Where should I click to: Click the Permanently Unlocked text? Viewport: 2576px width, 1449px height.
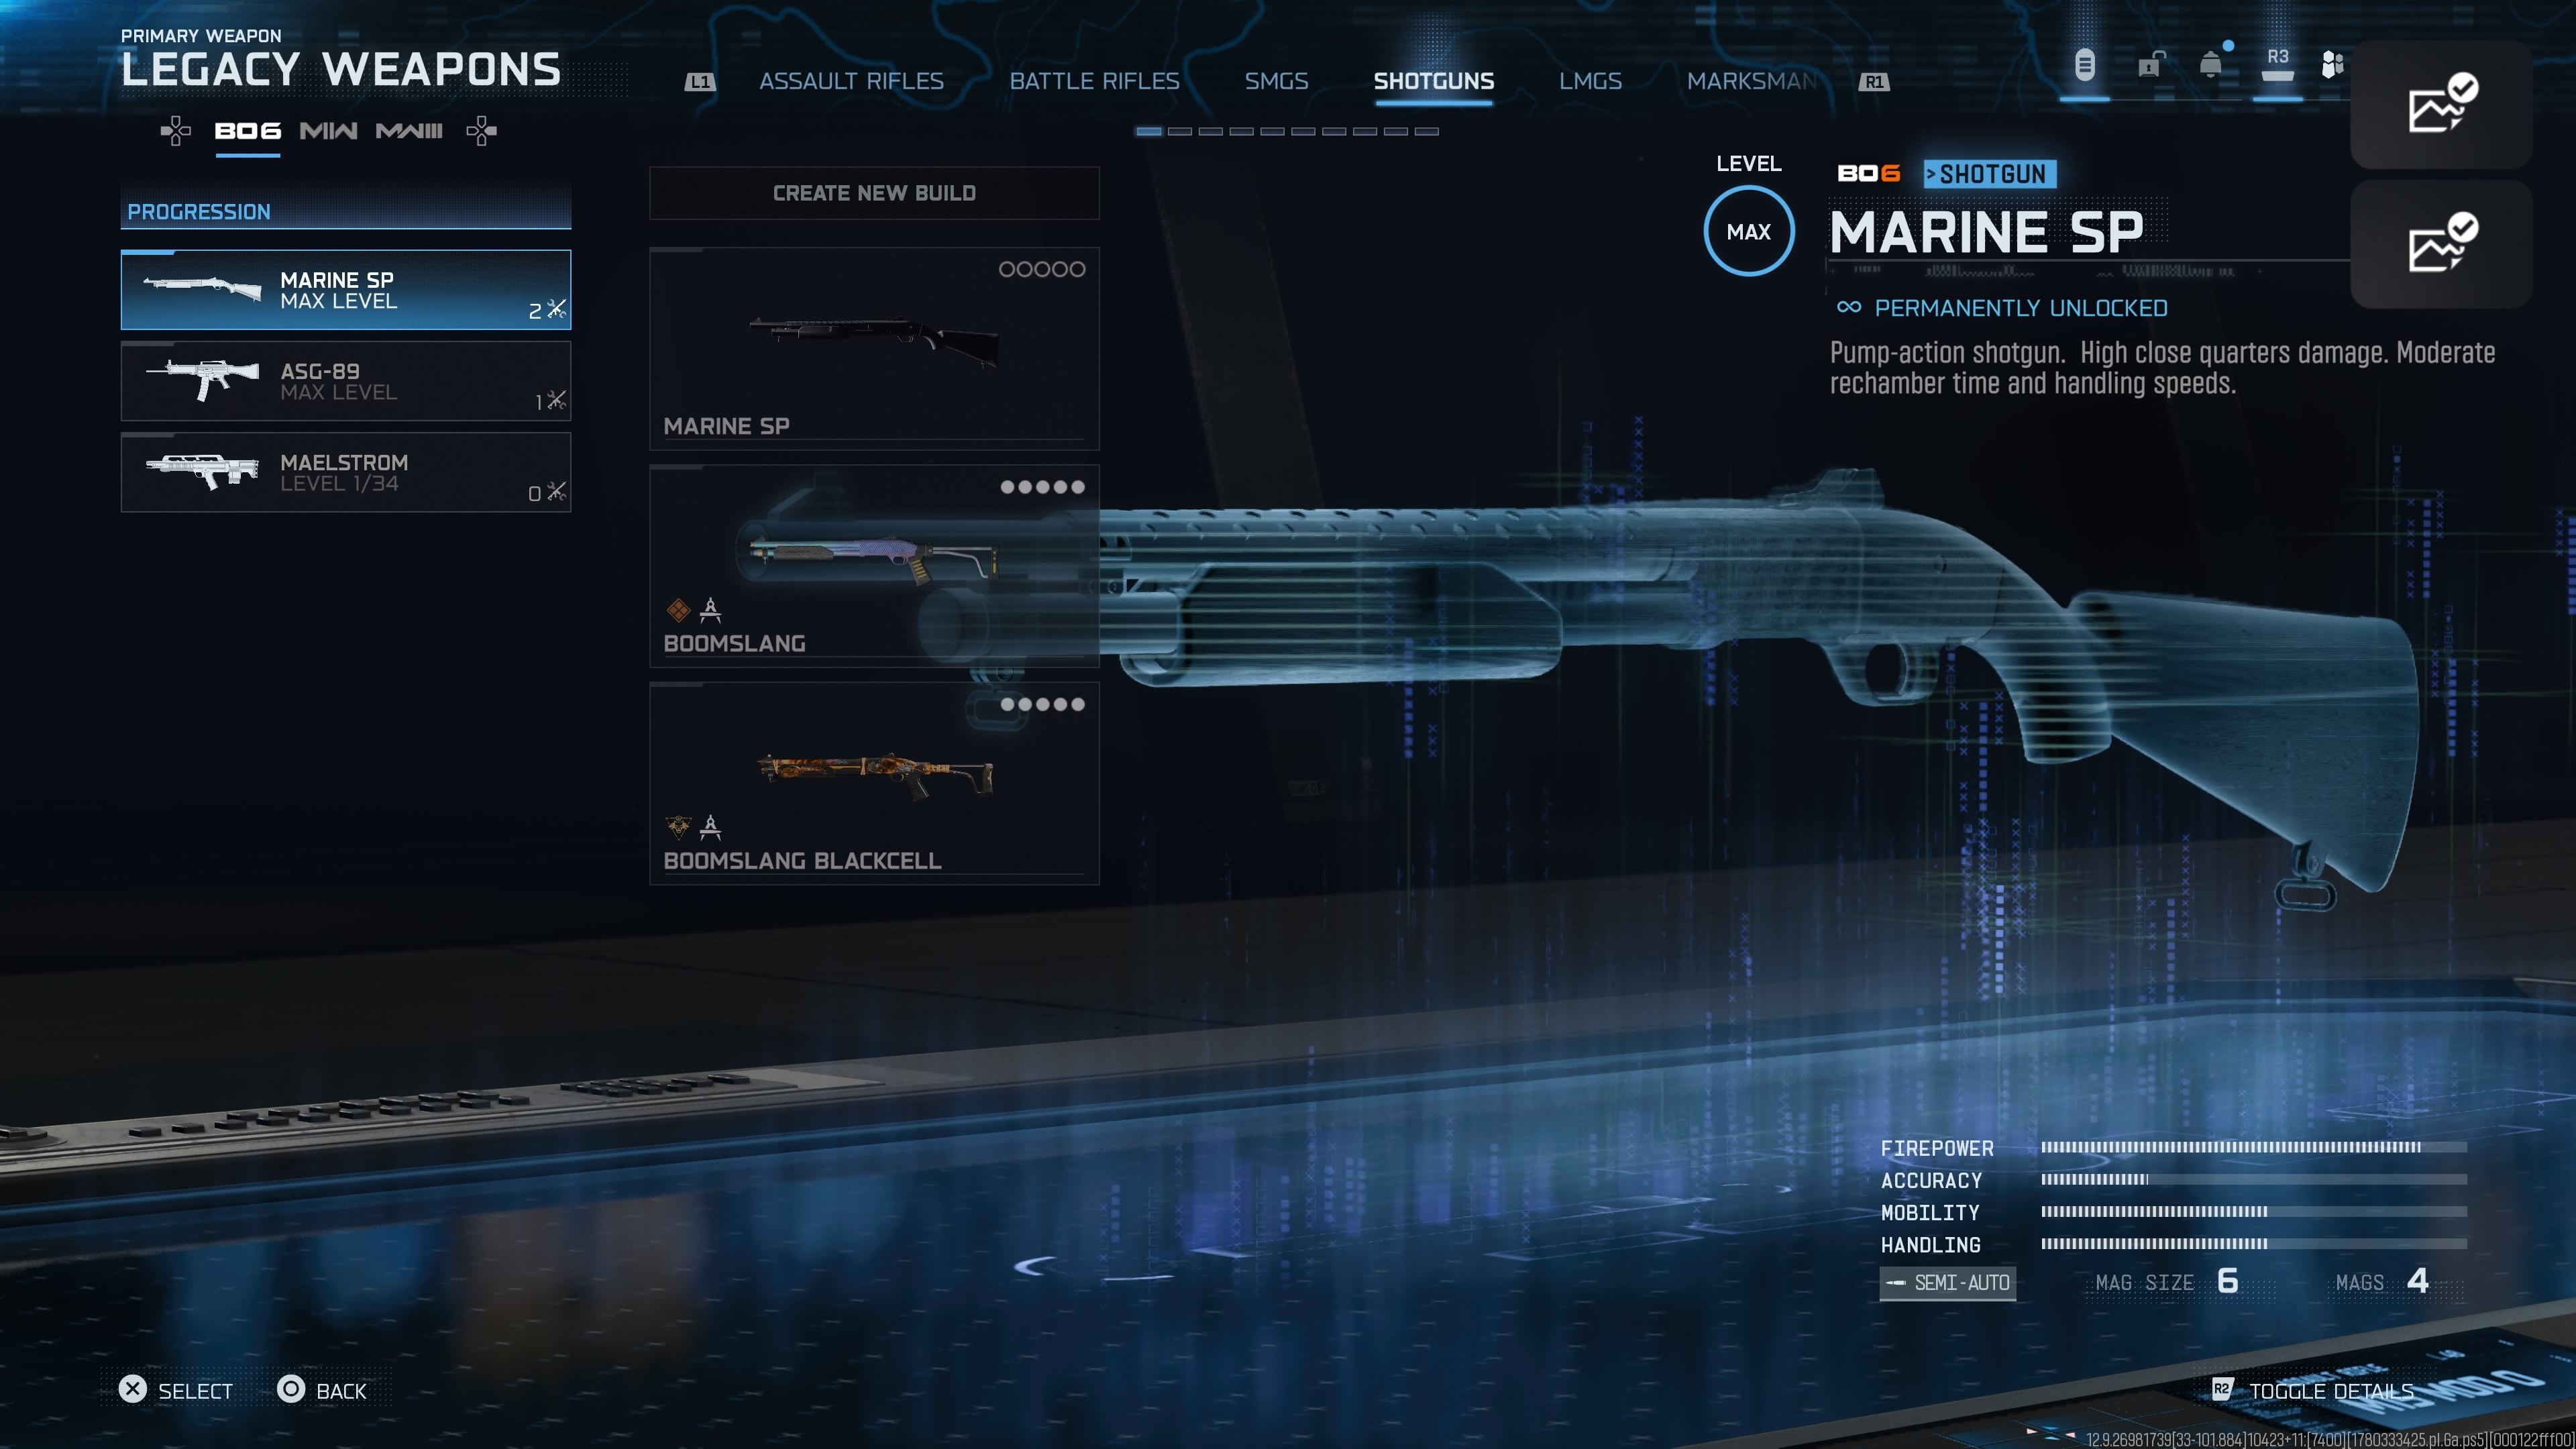click(x=2020, y=308)
